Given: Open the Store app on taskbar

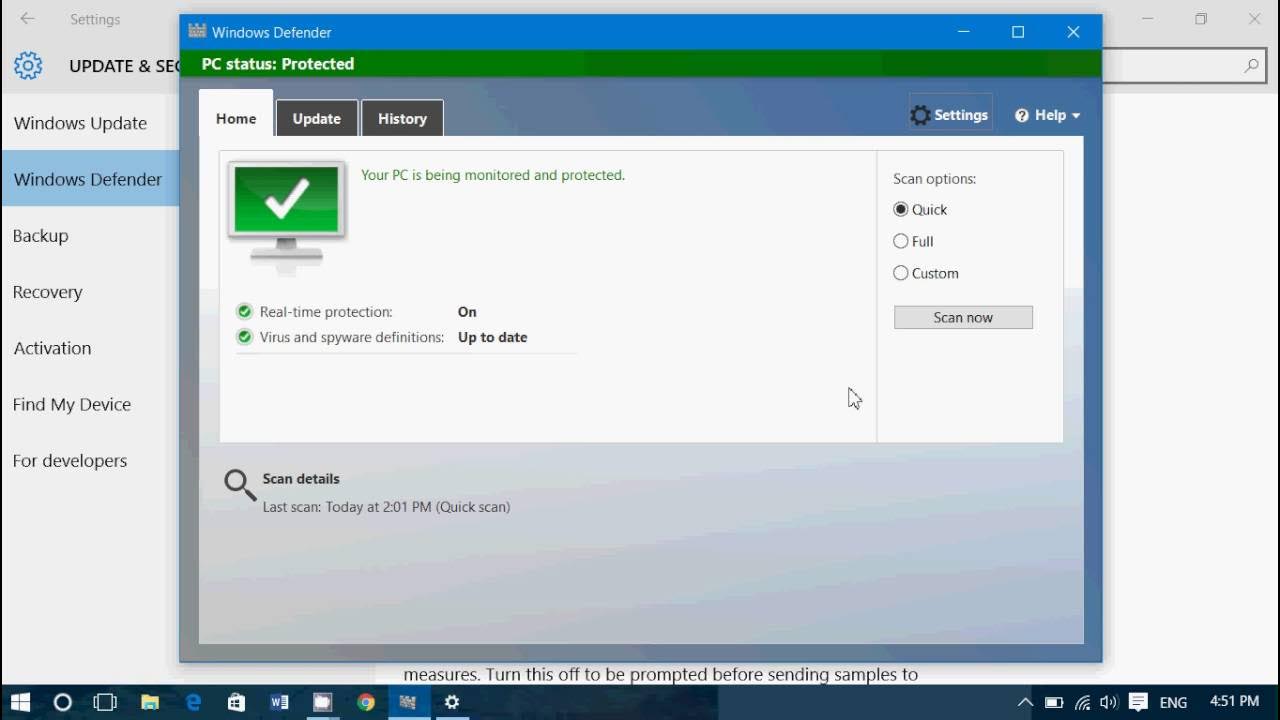Looking at the screenshot, I should (236, 702).
